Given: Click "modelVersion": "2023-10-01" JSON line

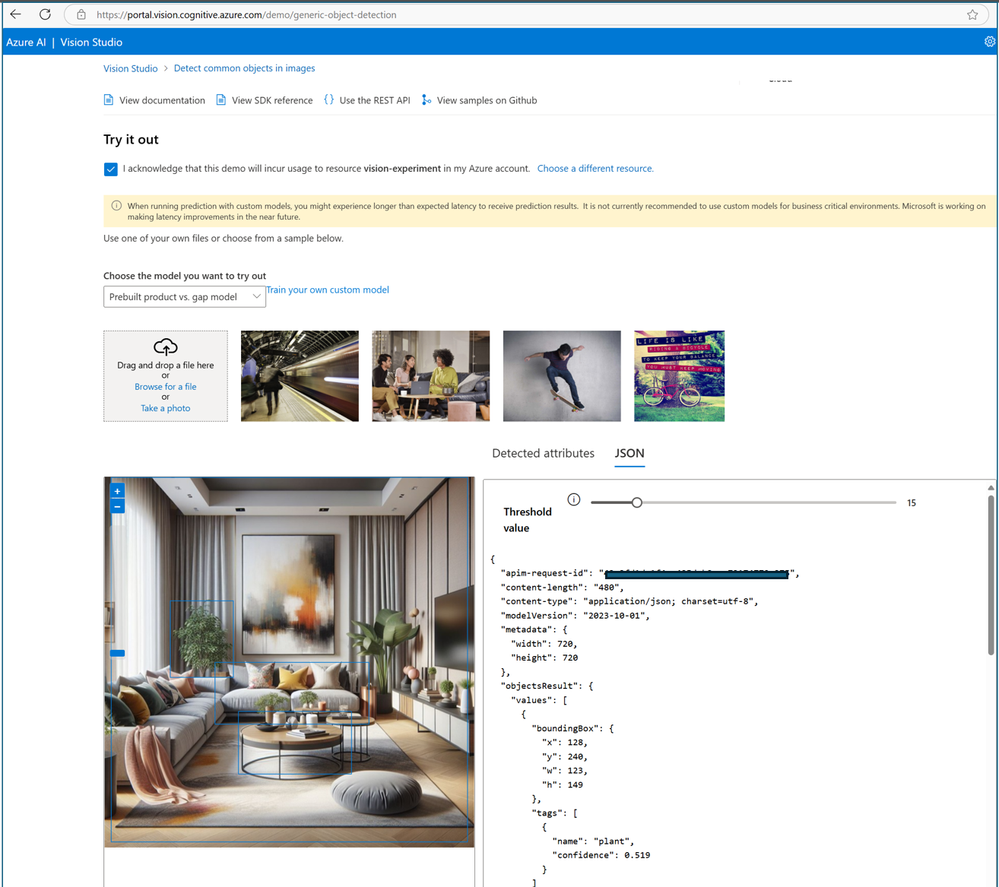Looking at the screenshot, I should 575,616.
